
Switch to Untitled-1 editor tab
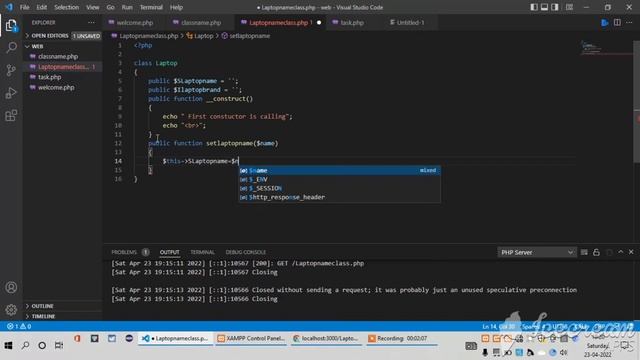pyautogui.click(x=411, y=22)
